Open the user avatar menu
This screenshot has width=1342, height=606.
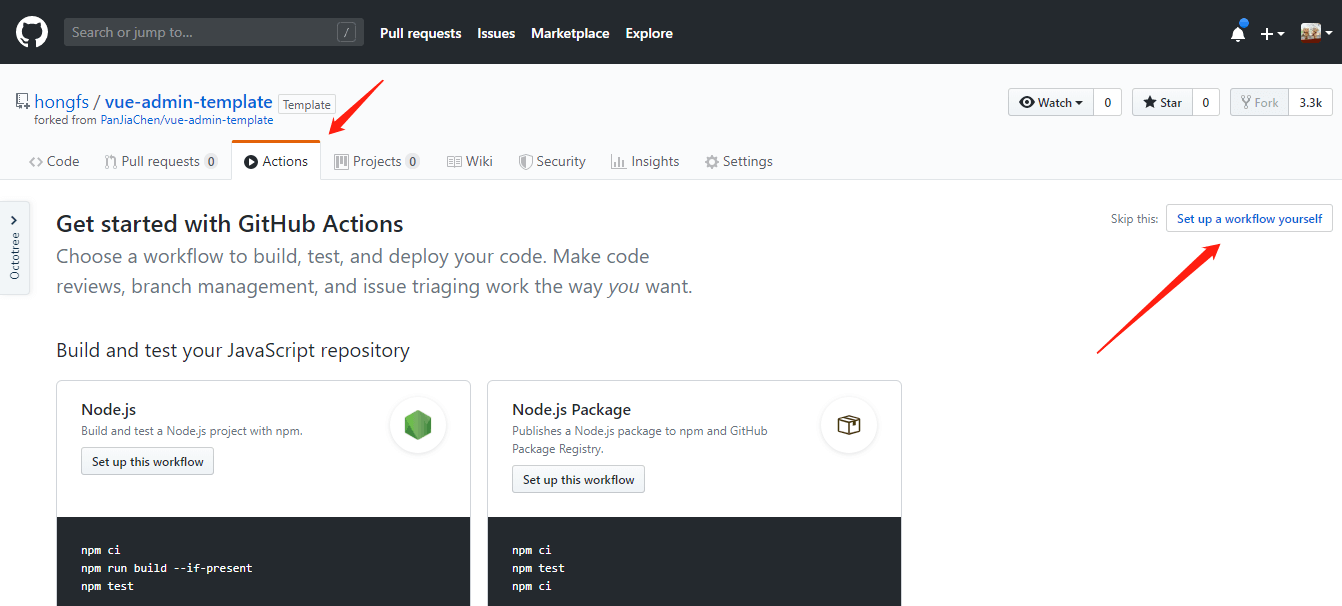pyautogui.click(x=1316, y=32)
